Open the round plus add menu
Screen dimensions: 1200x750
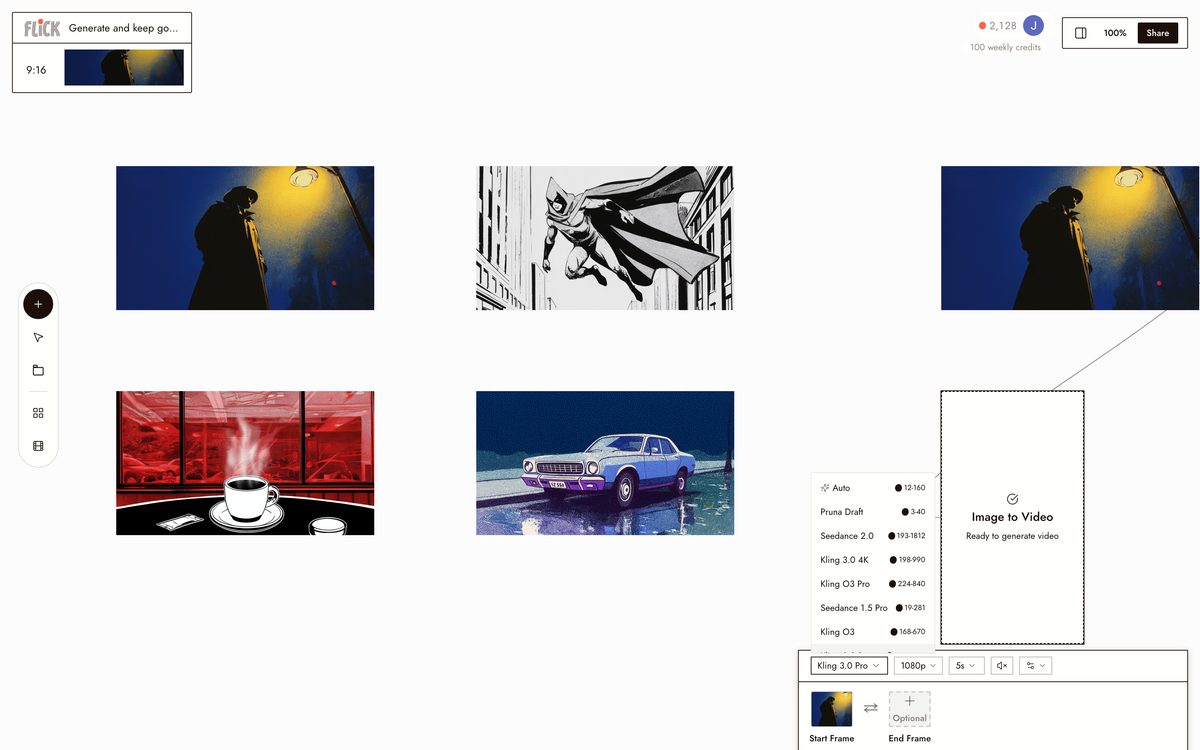[x=38, y=304]
